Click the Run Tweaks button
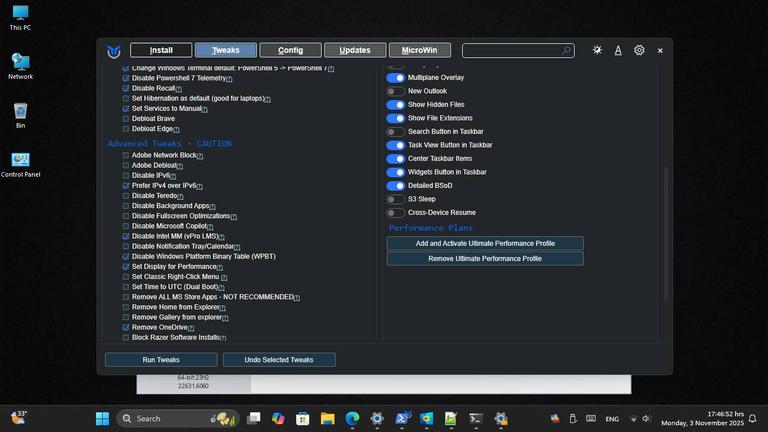This screenshot has width=768, height=432. [161, 360]
